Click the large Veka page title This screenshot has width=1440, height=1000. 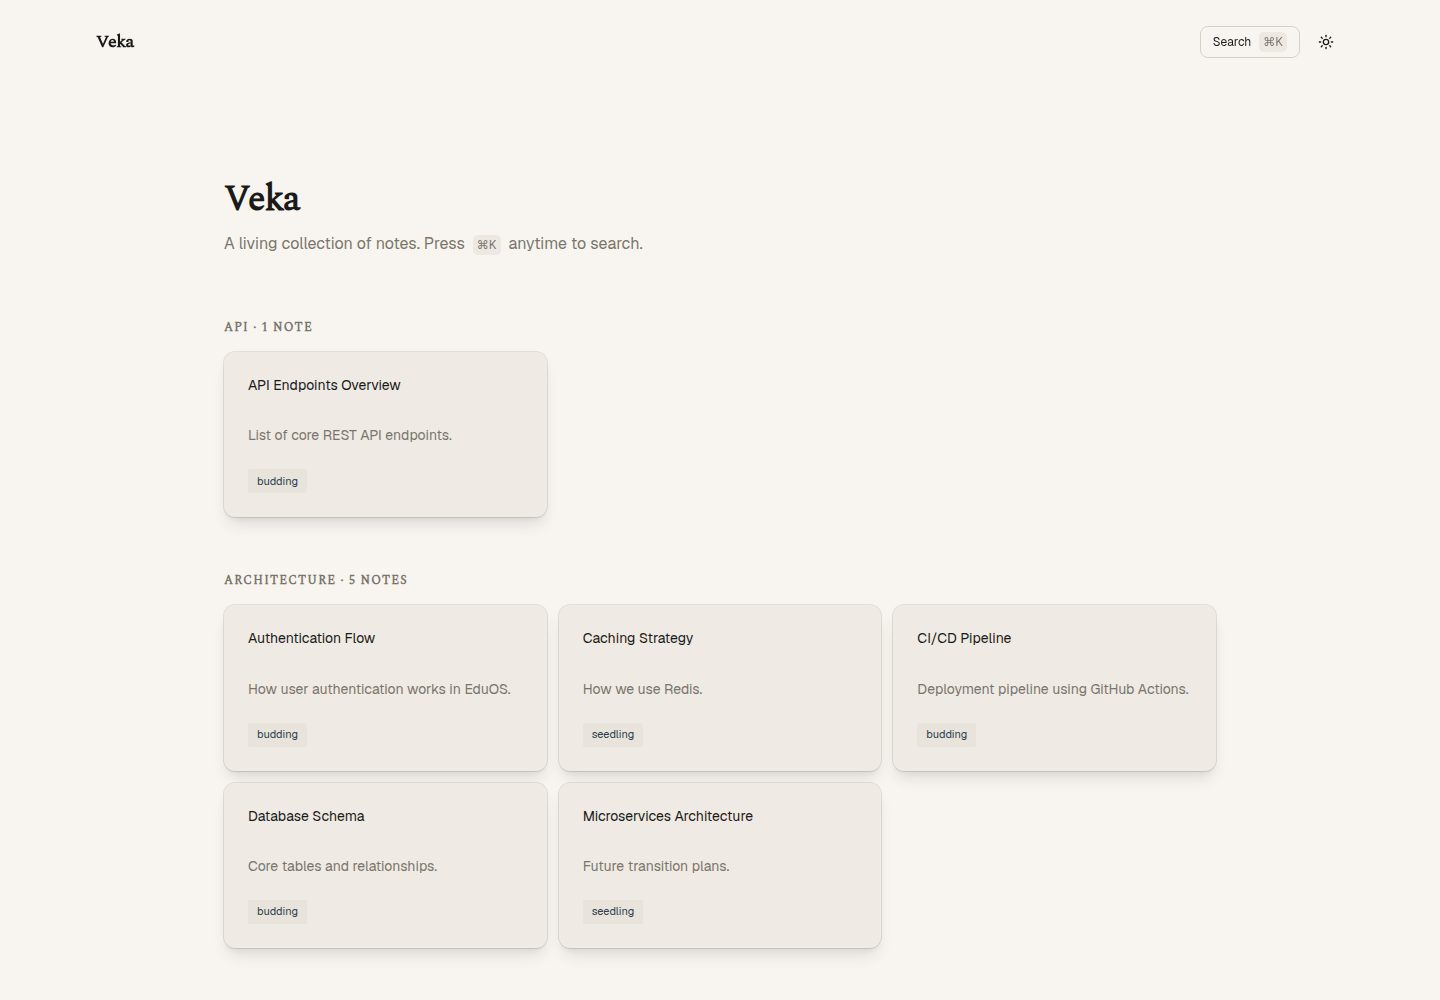(x=262, y=198)
